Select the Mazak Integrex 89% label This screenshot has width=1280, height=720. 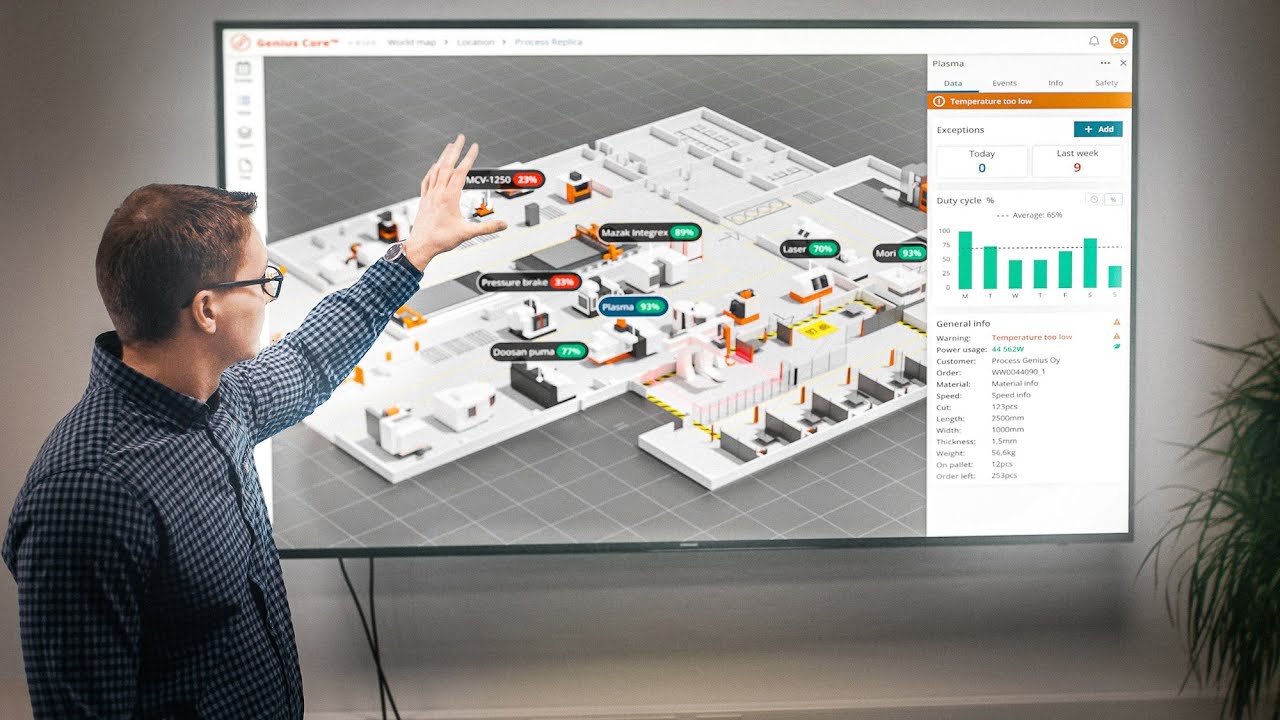coord(649,232)
